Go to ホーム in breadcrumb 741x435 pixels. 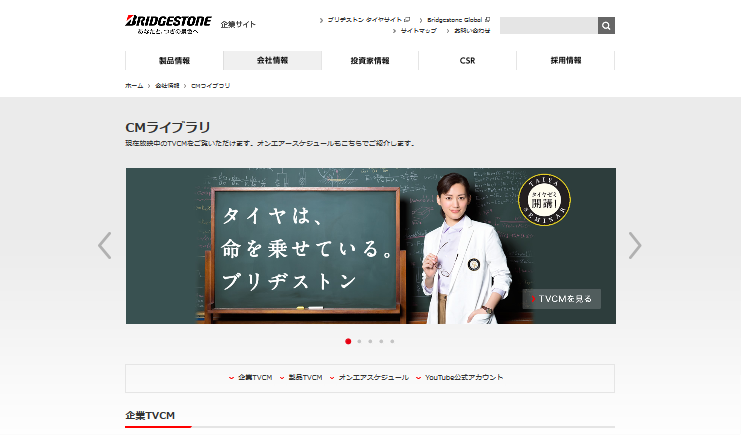tap(134, 86)
